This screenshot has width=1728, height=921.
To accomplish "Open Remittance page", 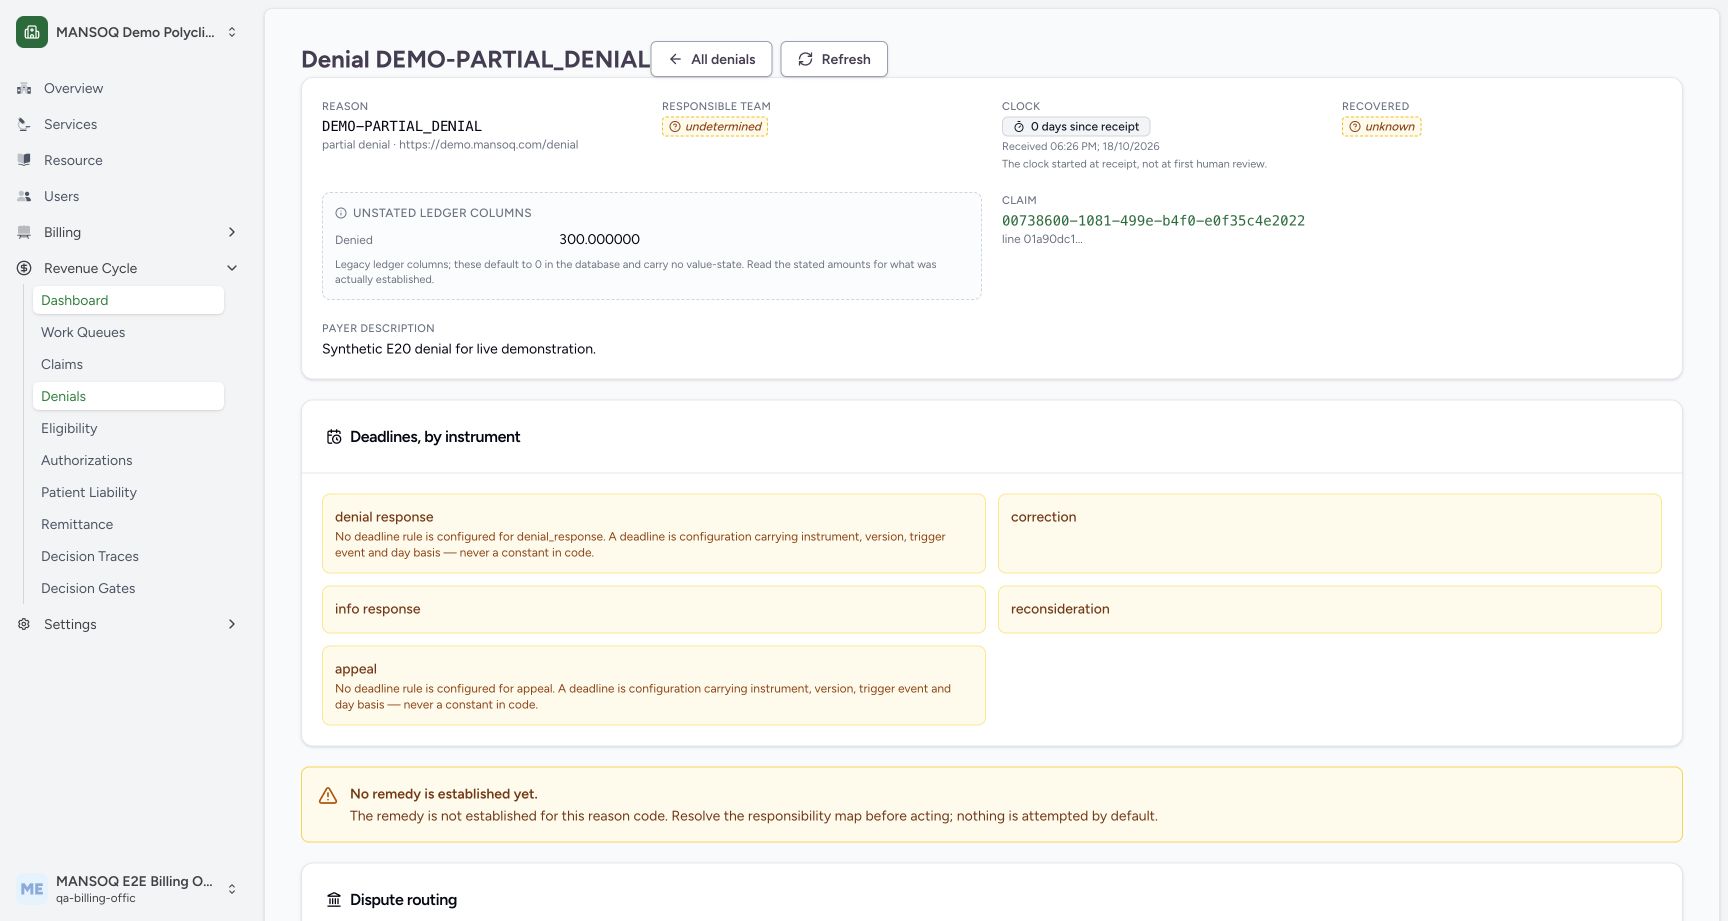I will 128,524.
